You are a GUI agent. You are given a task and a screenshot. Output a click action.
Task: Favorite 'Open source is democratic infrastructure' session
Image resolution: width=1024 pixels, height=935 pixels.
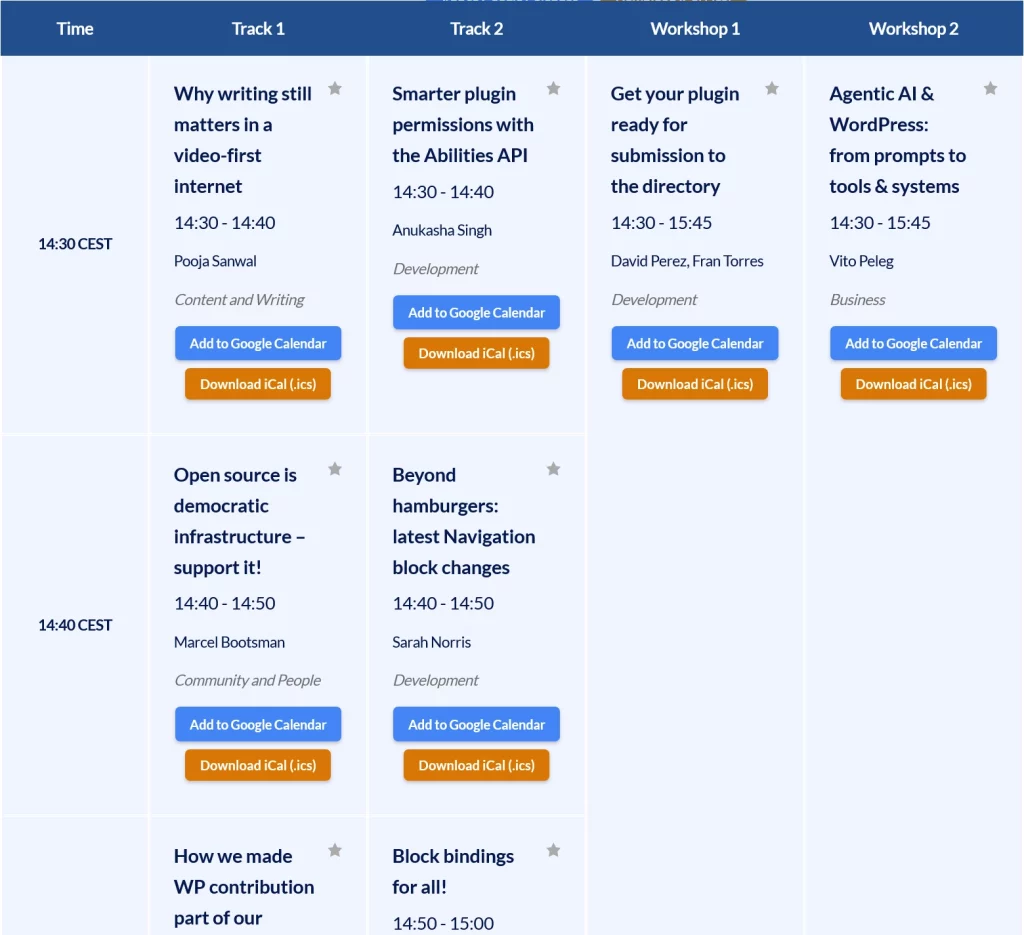click(x=335, y=469)
